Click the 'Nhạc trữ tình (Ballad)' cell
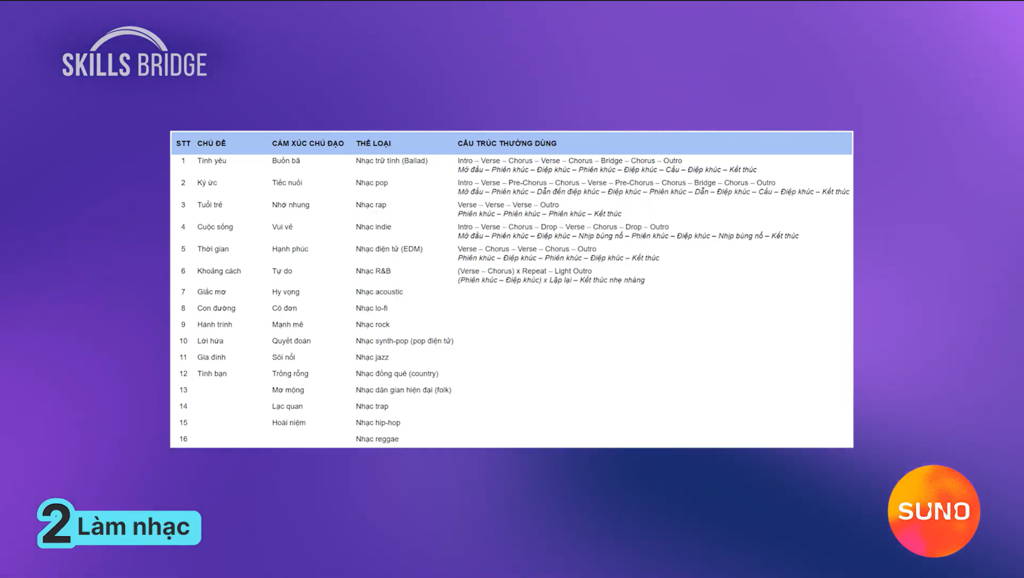This screenshot has height=578, width=1024. pos(391,161)
